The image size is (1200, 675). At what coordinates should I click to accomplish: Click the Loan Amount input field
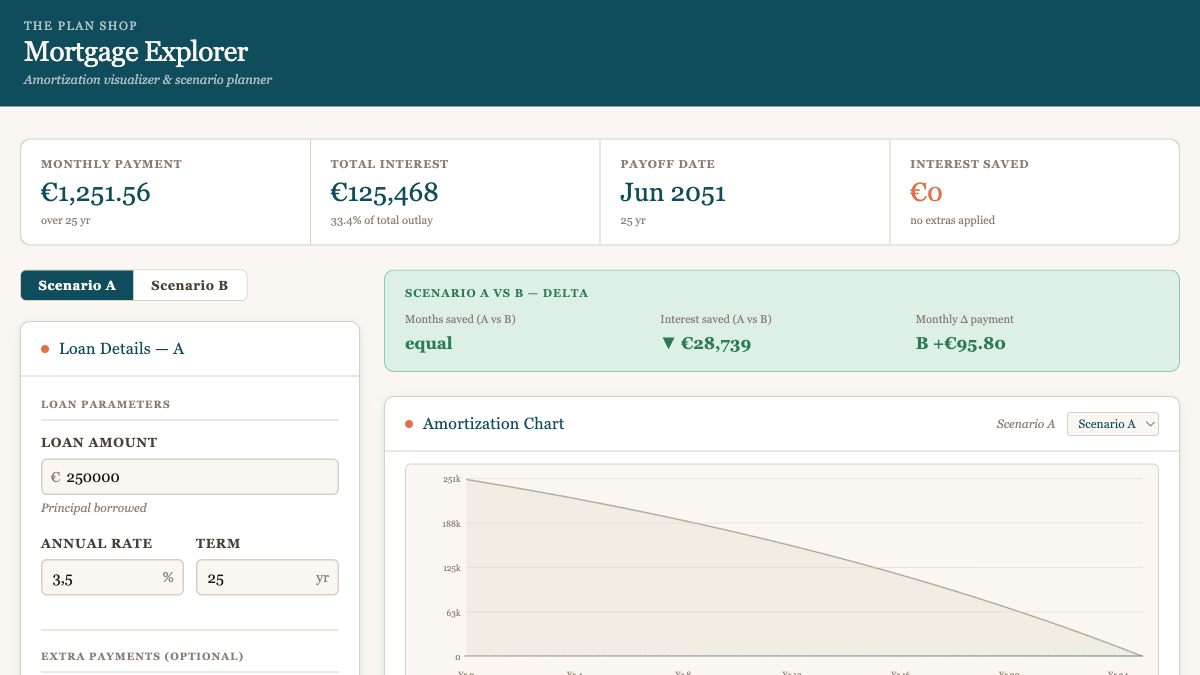[190, 477]
